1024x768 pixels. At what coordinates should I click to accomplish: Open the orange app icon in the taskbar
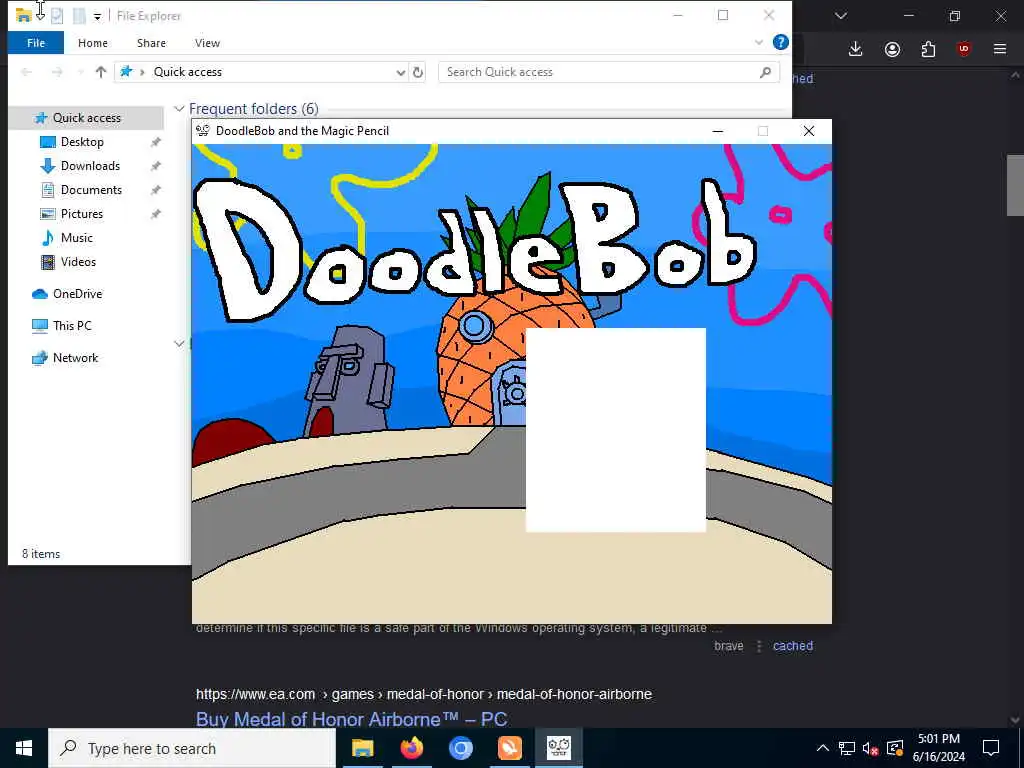(509, 748)
